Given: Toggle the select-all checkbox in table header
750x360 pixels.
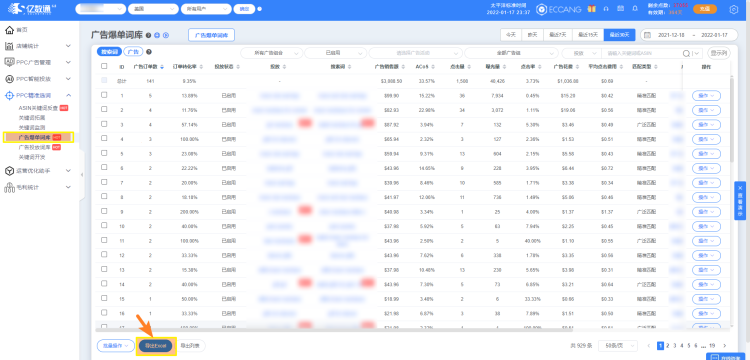Looking at the screenshot, I should [x=104, y=67].
